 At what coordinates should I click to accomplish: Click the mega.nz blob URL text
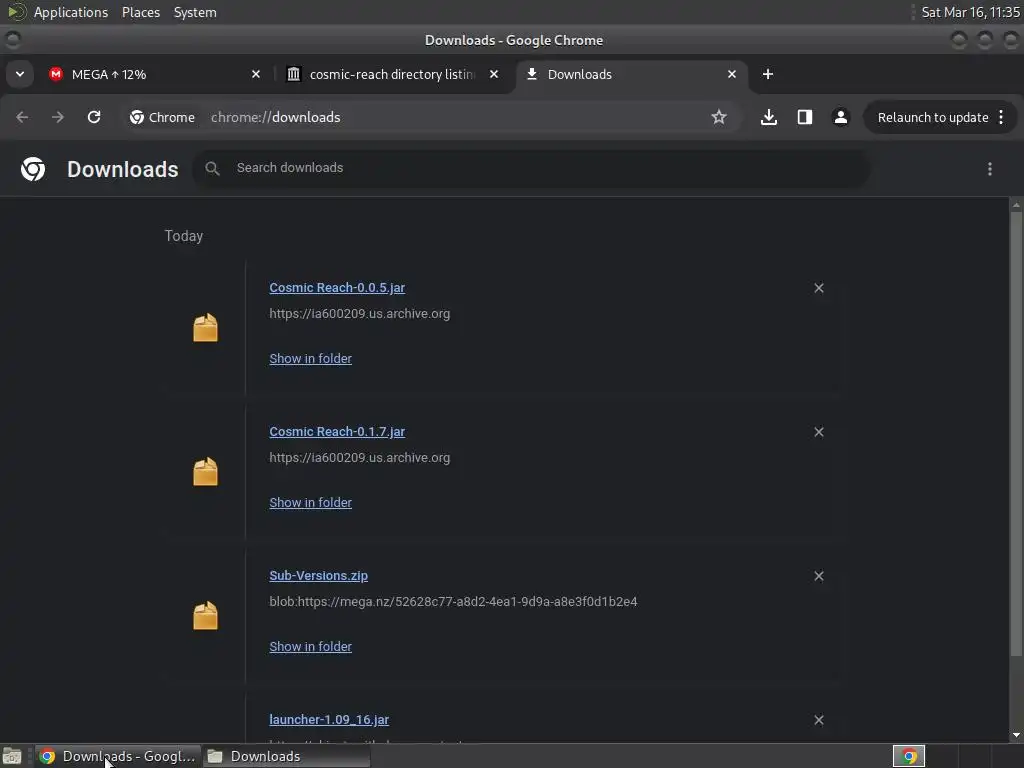tap(453, 601)
